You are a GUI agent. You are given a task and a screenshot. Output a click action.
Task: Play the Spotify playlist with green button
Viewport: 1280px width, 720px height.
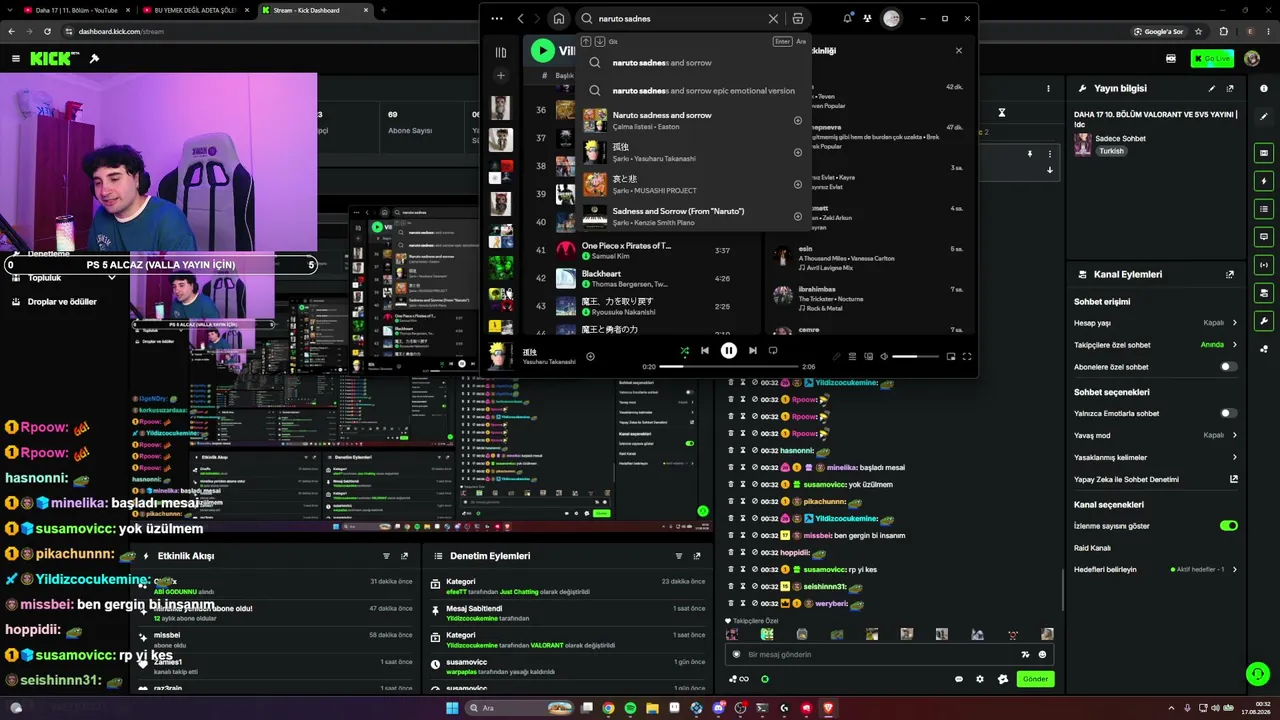[x=542, y=50]
